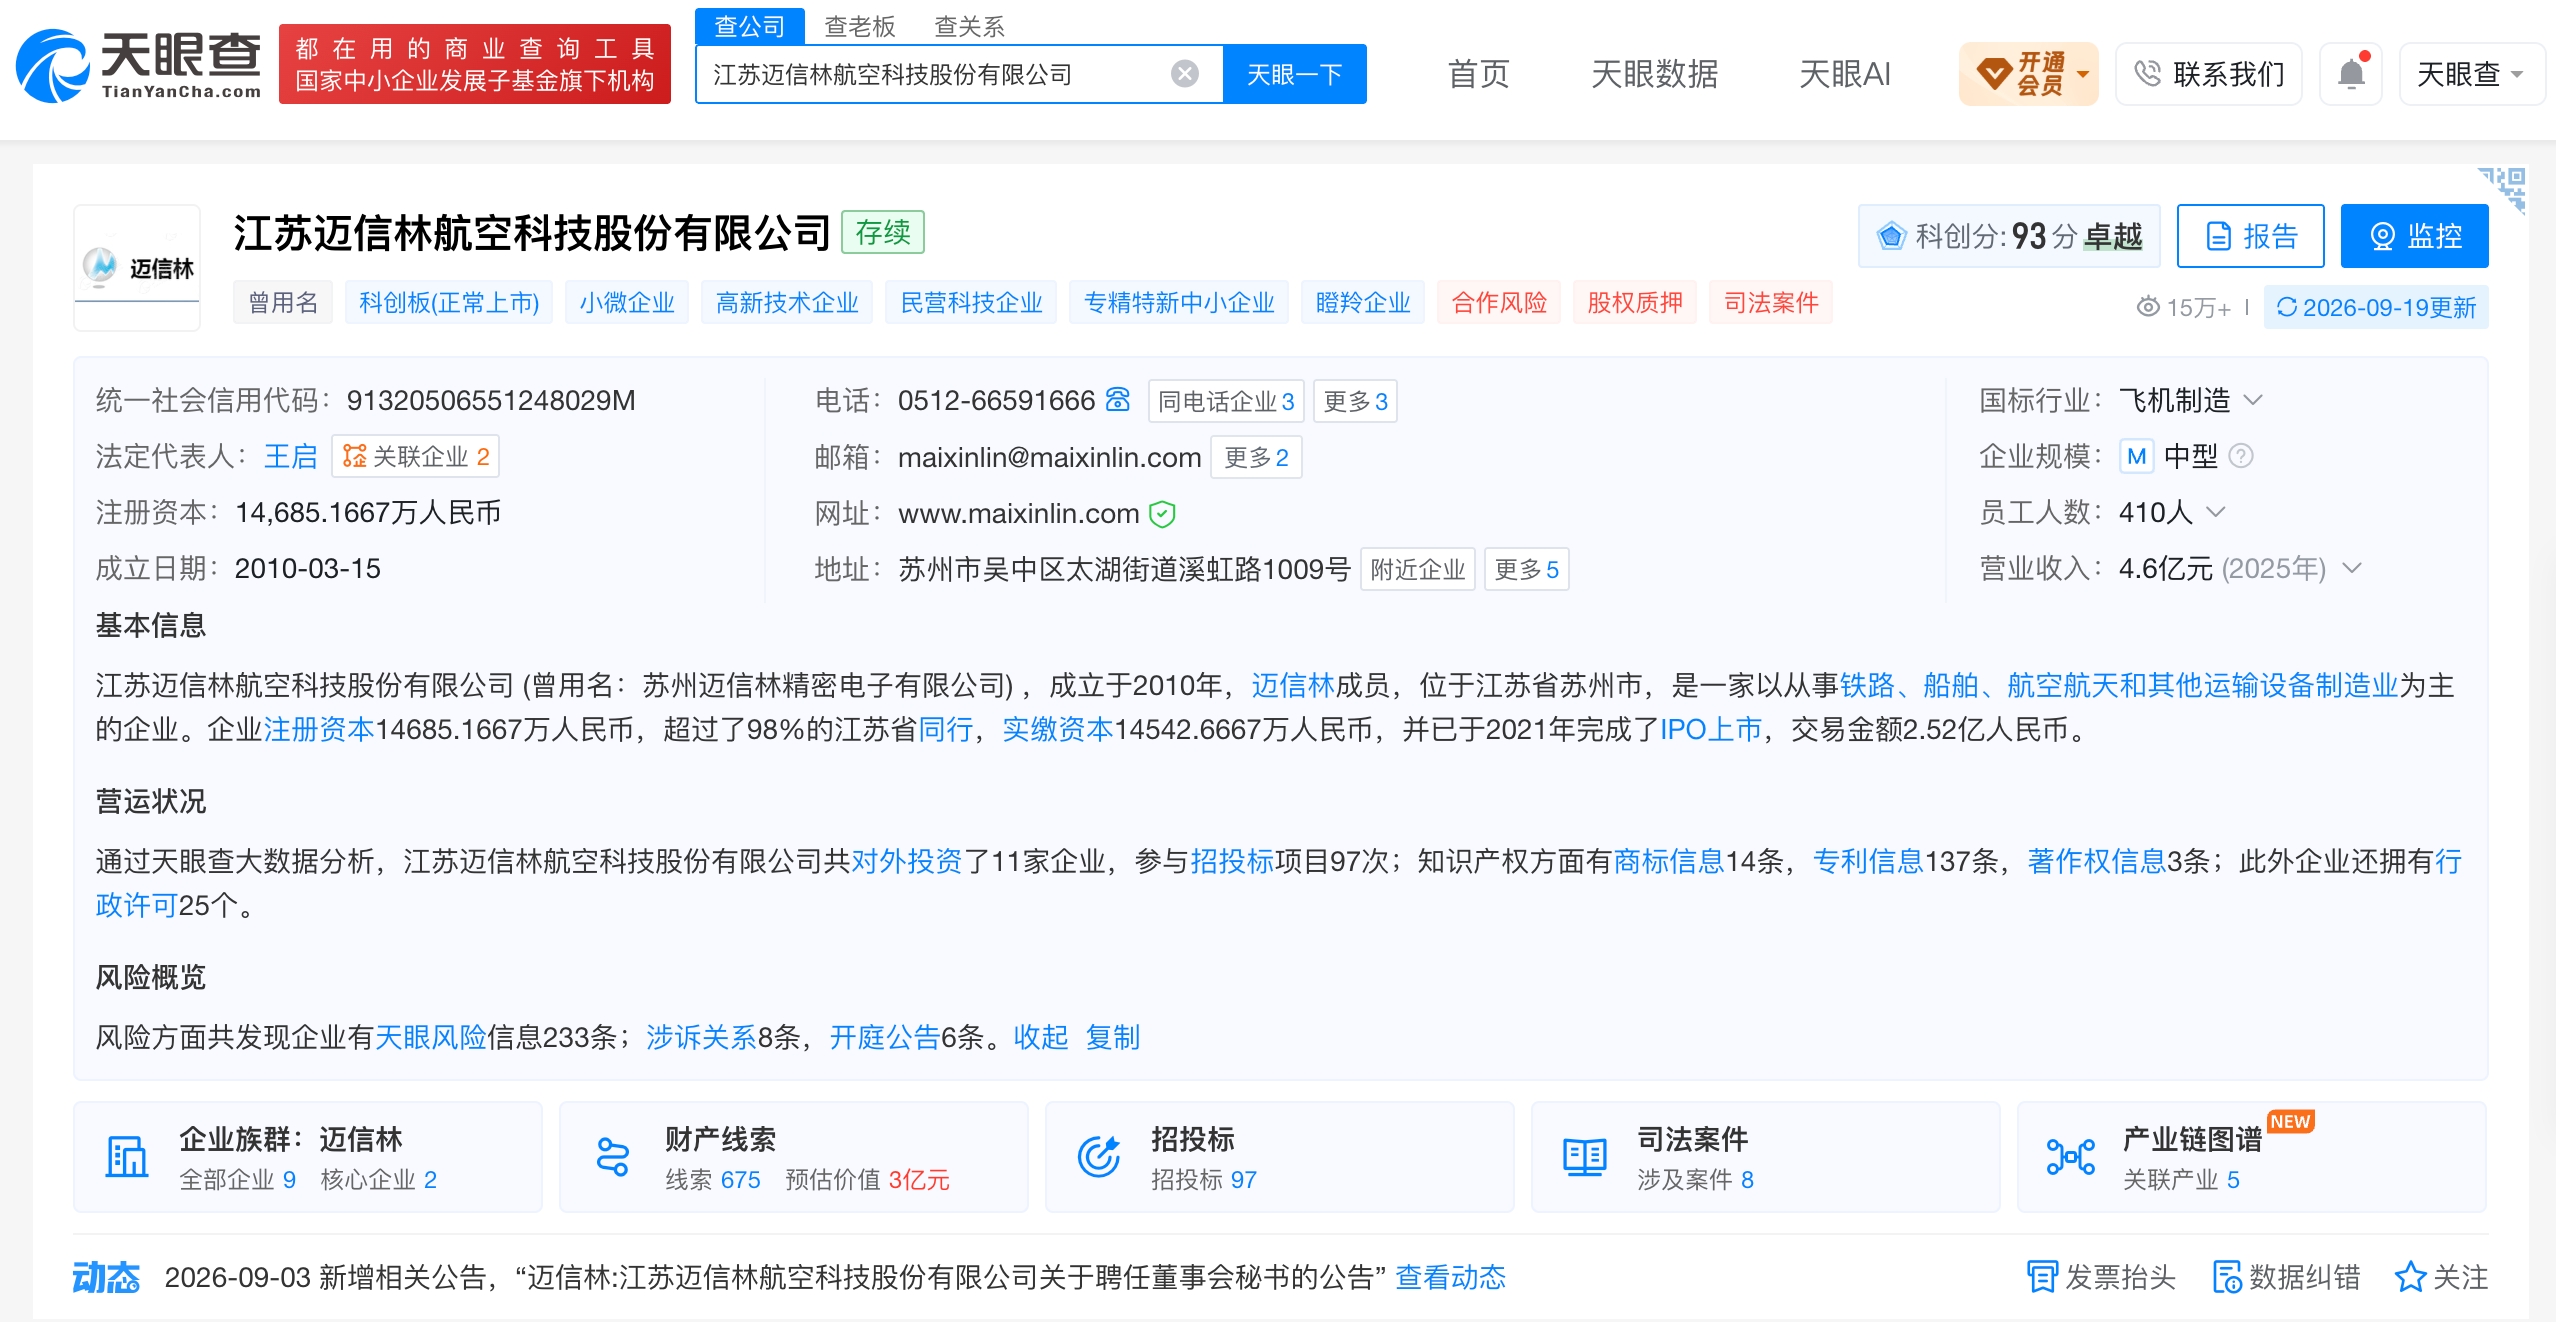Switch to the 查关系 search tab
Screen dimensions: 2556x1322
tap(969, 26)
